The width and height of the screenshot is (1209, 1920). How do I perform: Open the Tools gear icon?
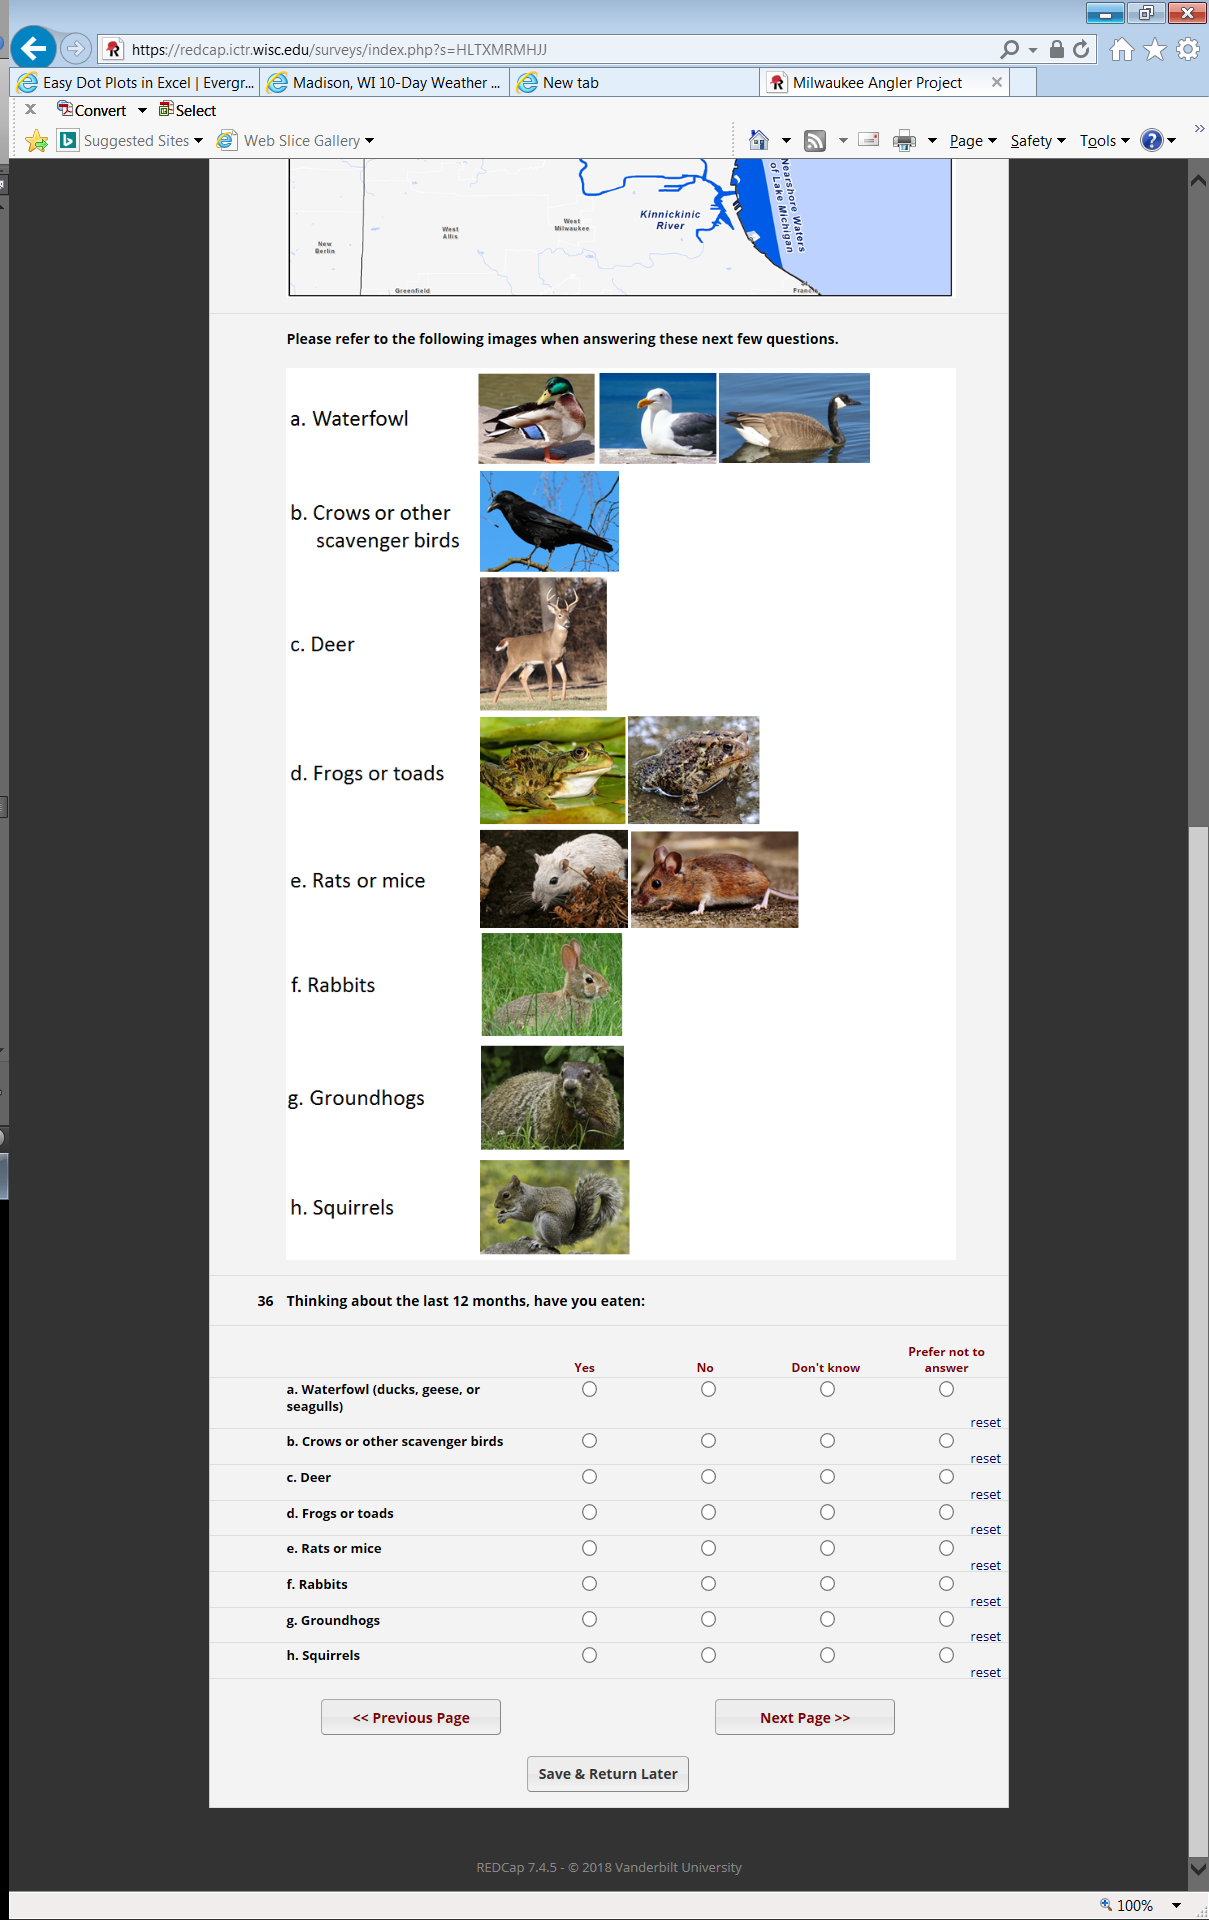[1188, 49]
